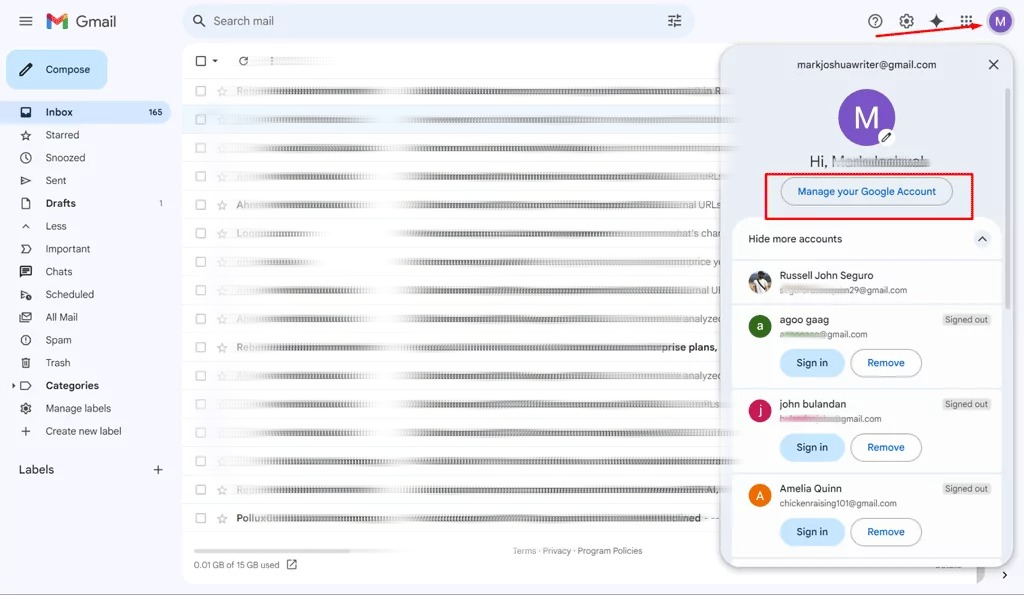Show search options filter icon

[x=675, y=21]
